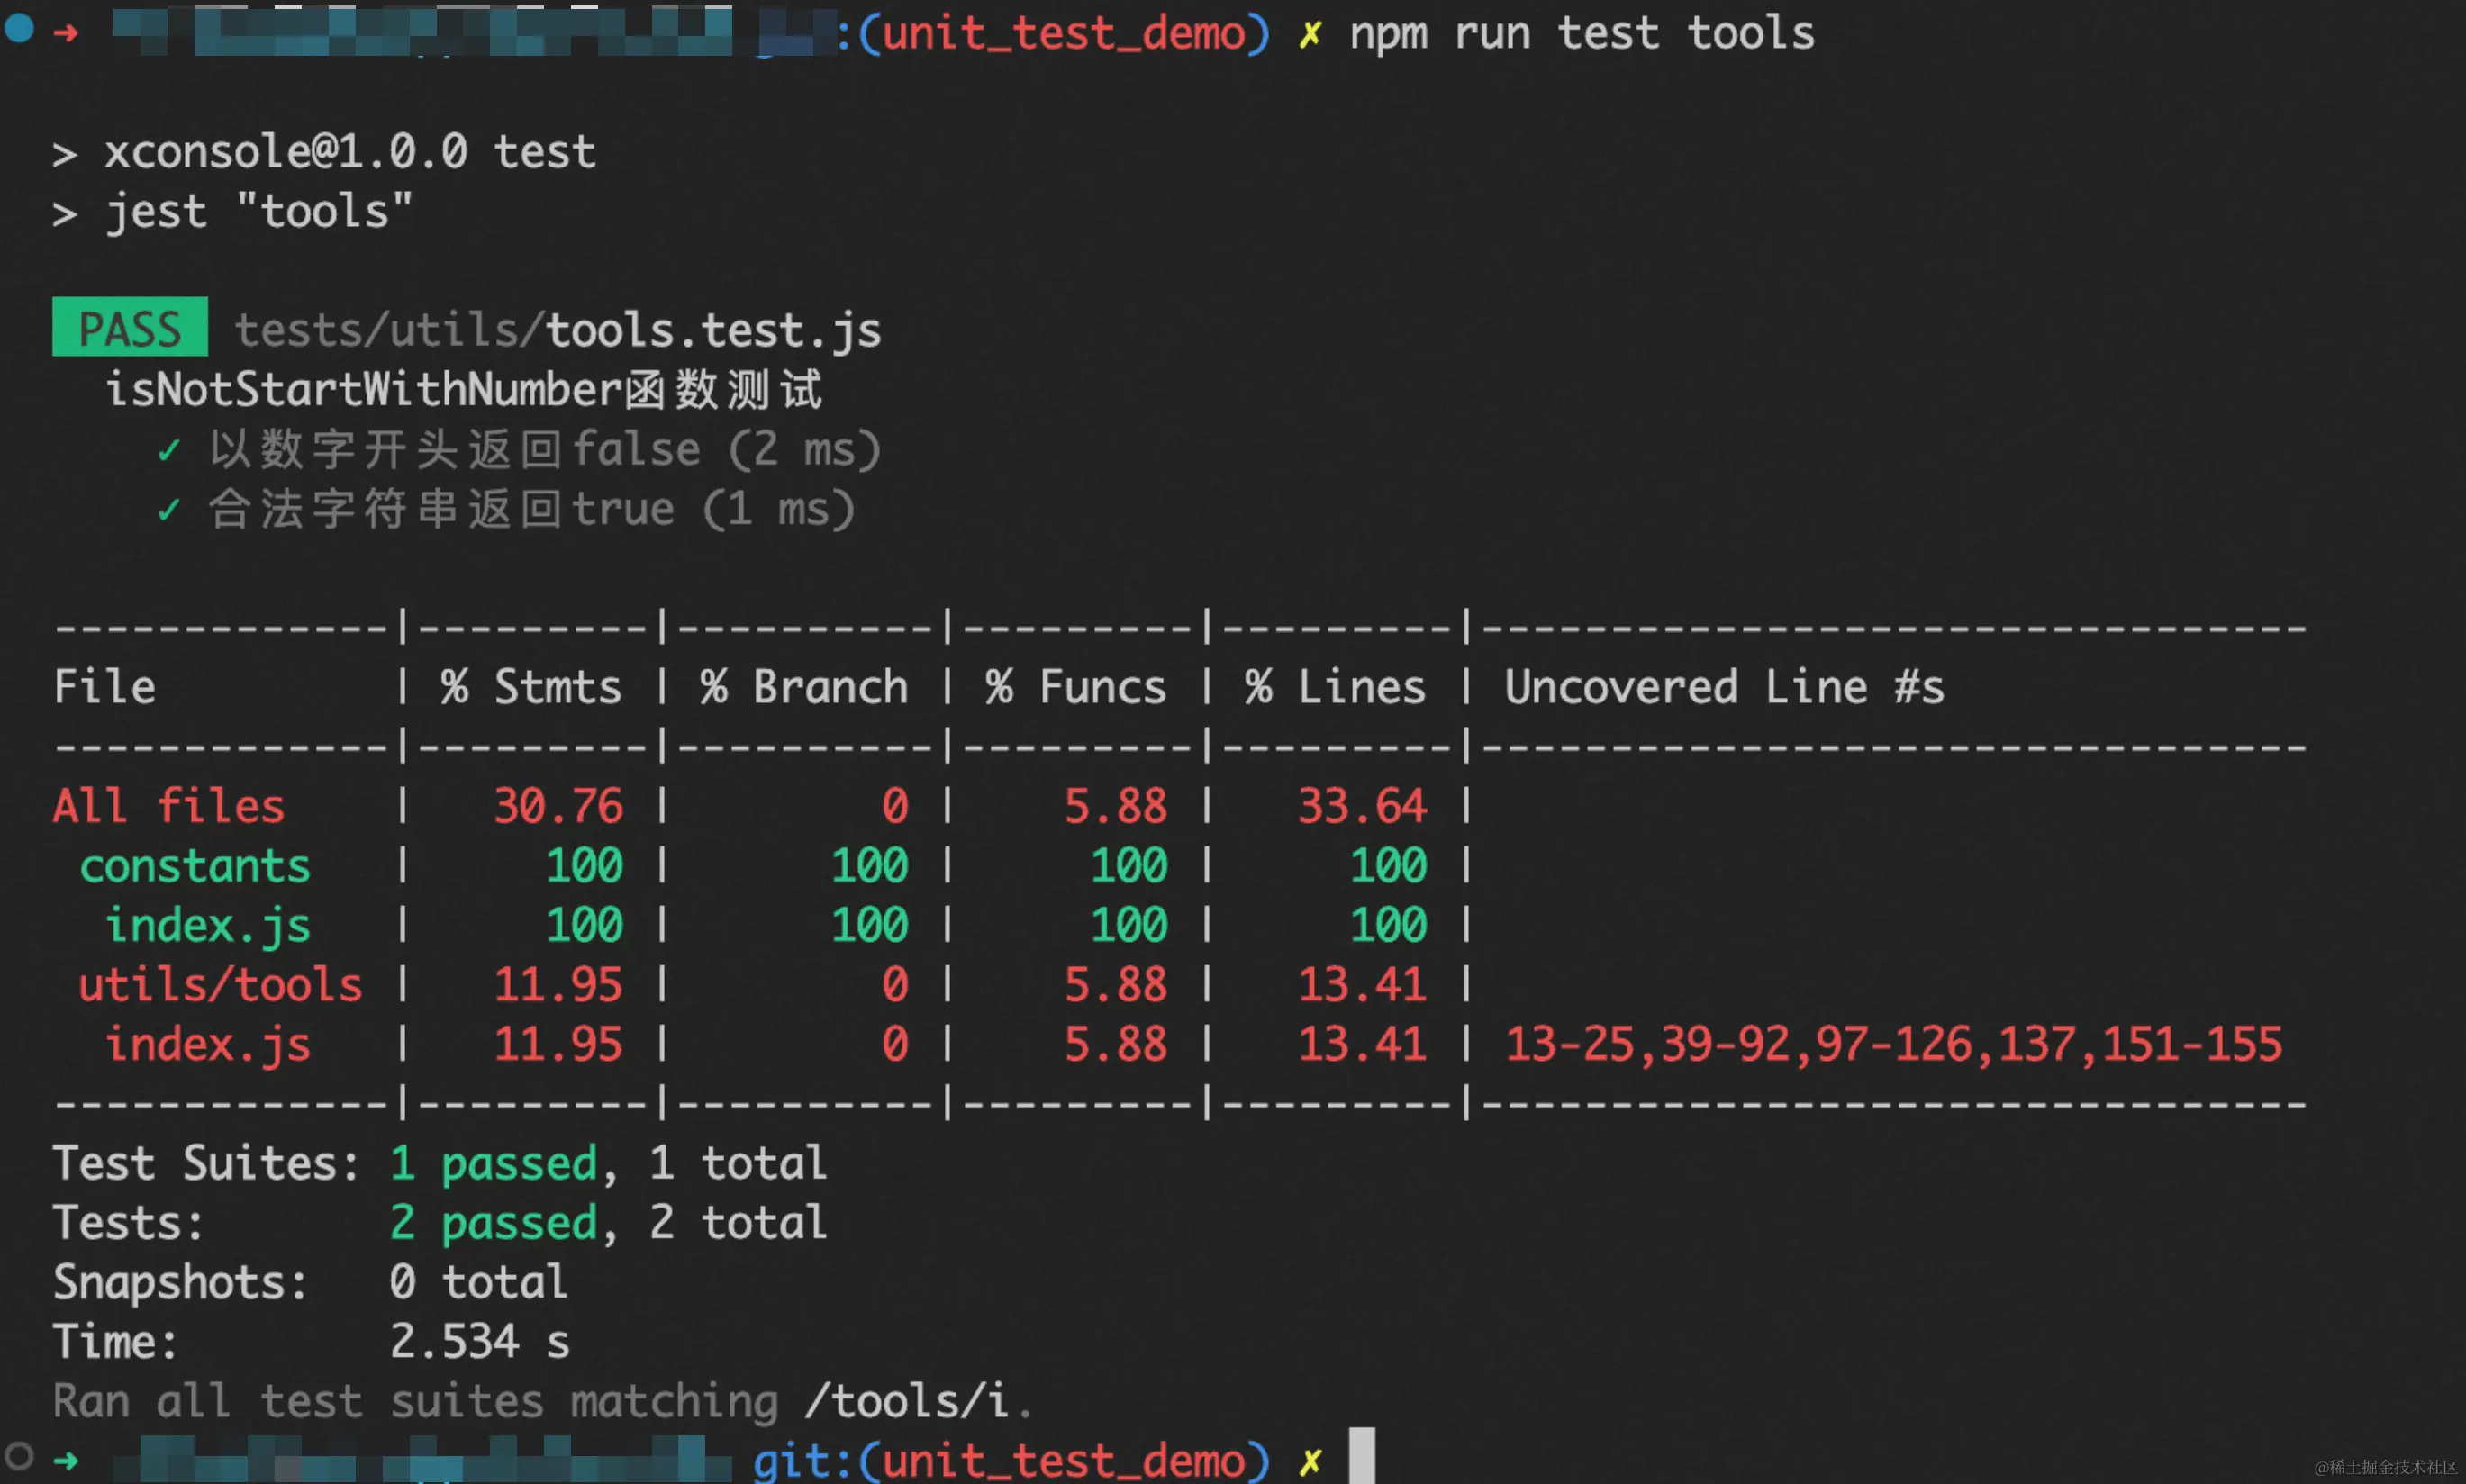Viewport: 2466px width, 1484px height.
Task: Click the yellow git dirty X marker at top
Action: pos(1310,35)
